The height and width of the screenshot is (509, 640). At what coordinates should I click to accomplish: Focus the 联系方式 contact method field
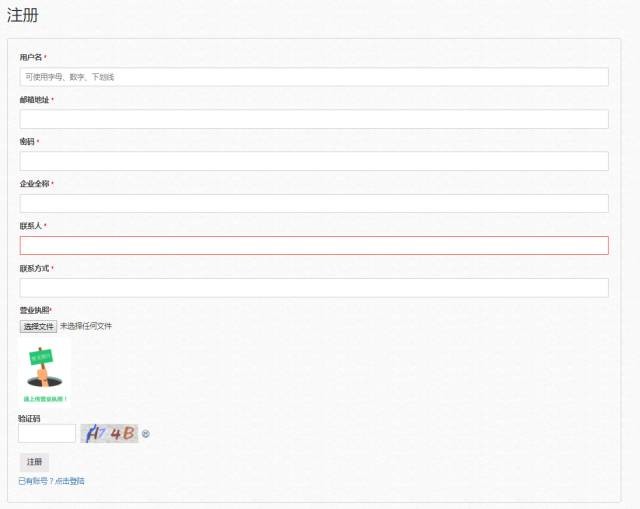click(x=314, y=288)
